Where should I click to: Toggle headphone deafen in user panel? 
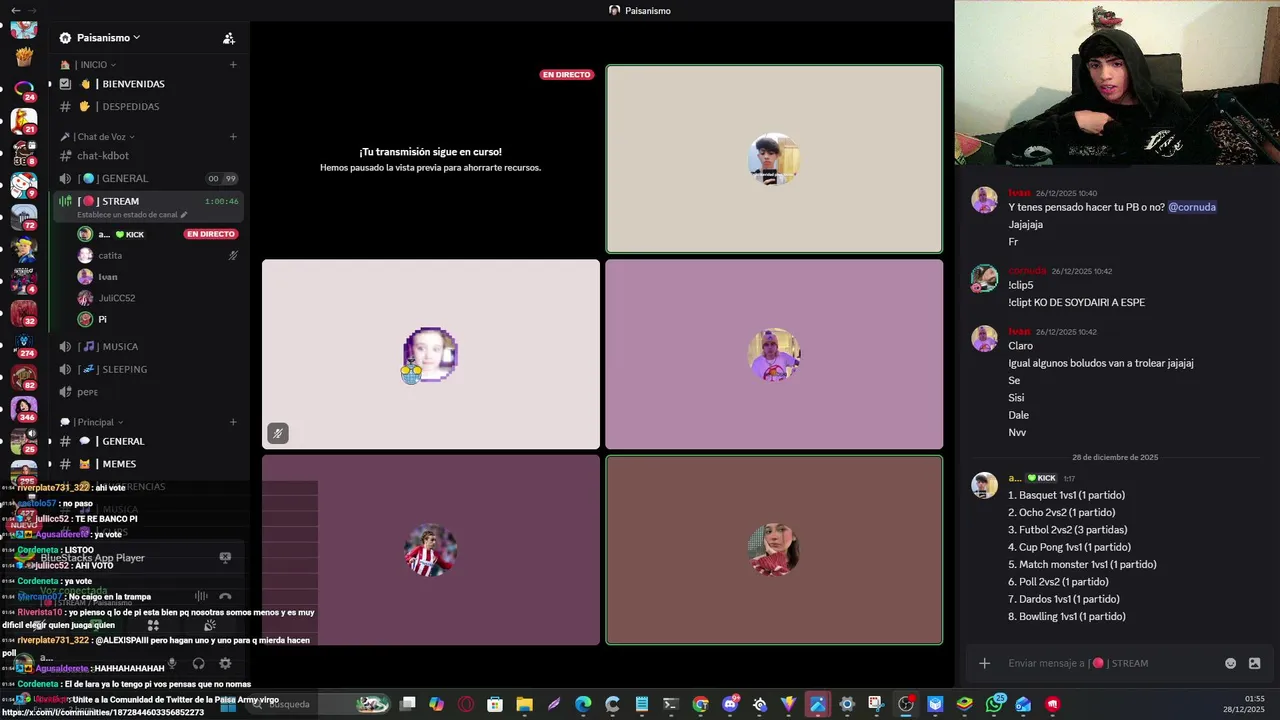198,663
